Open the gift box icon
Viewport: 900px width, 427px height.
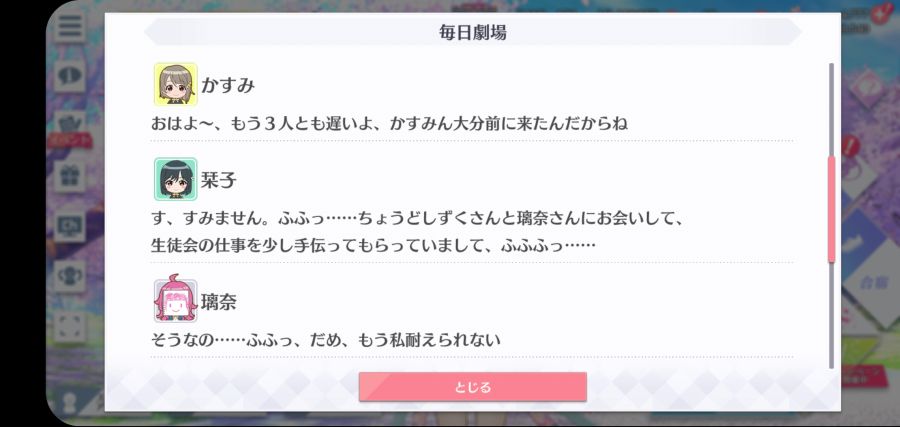click(x=70, y=176)
